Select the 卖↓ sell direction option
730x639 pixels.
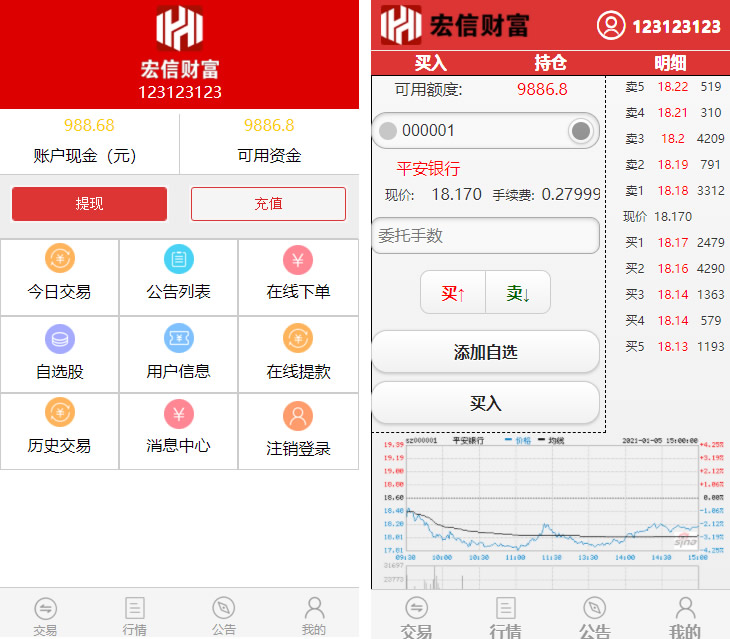517,293
